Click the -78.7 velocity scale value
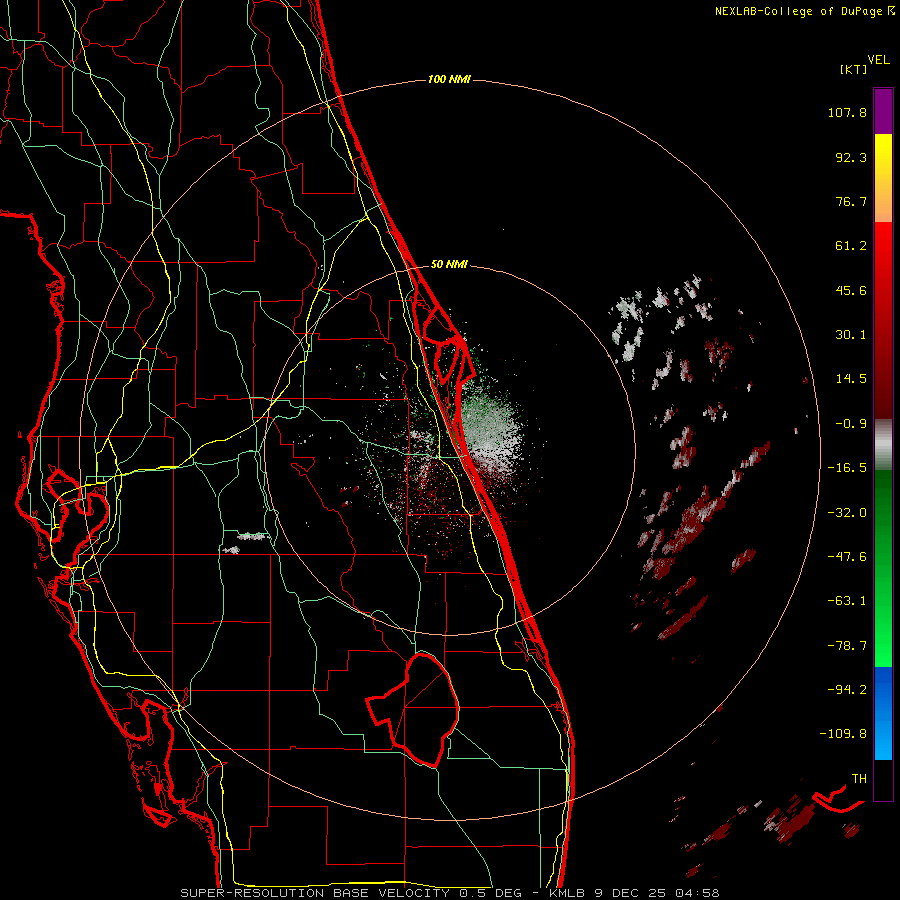This screenshot has width=900, height=900. (847, 646)
